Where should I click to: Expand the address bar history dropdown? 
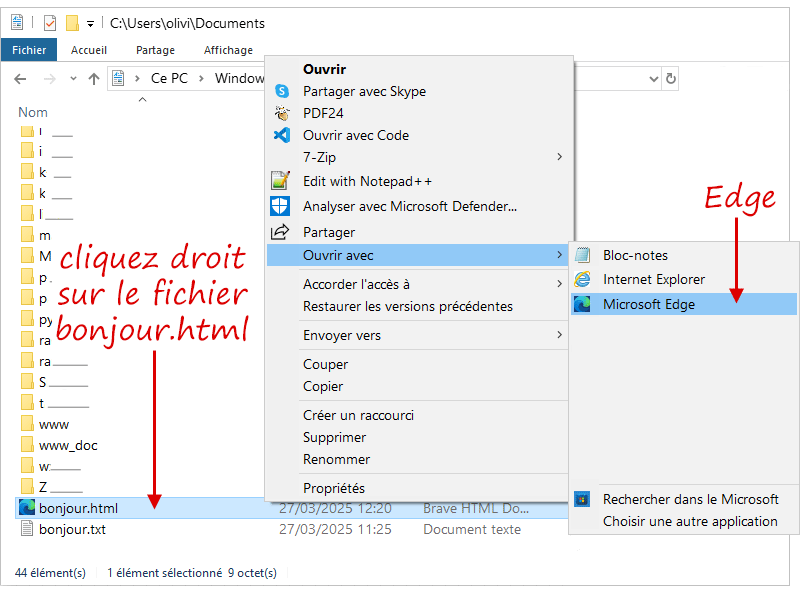coord(654,79)
